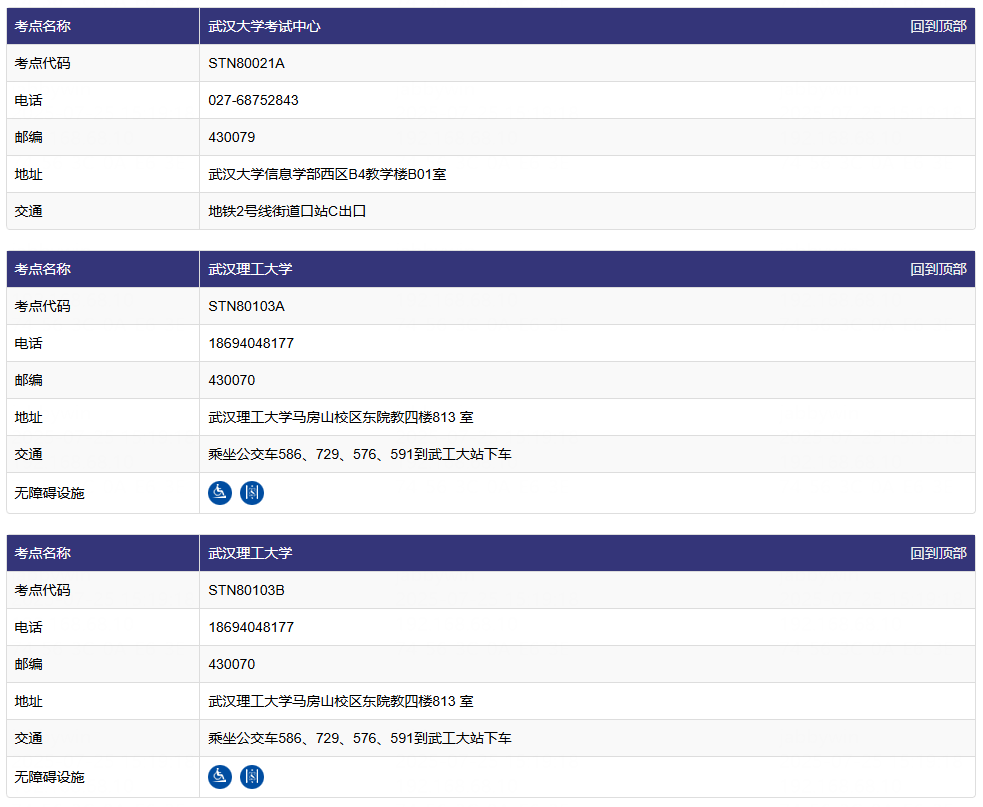
Task: Select the 586、729、576、591 bus directions under STN80103A
Action: [360, 455]
